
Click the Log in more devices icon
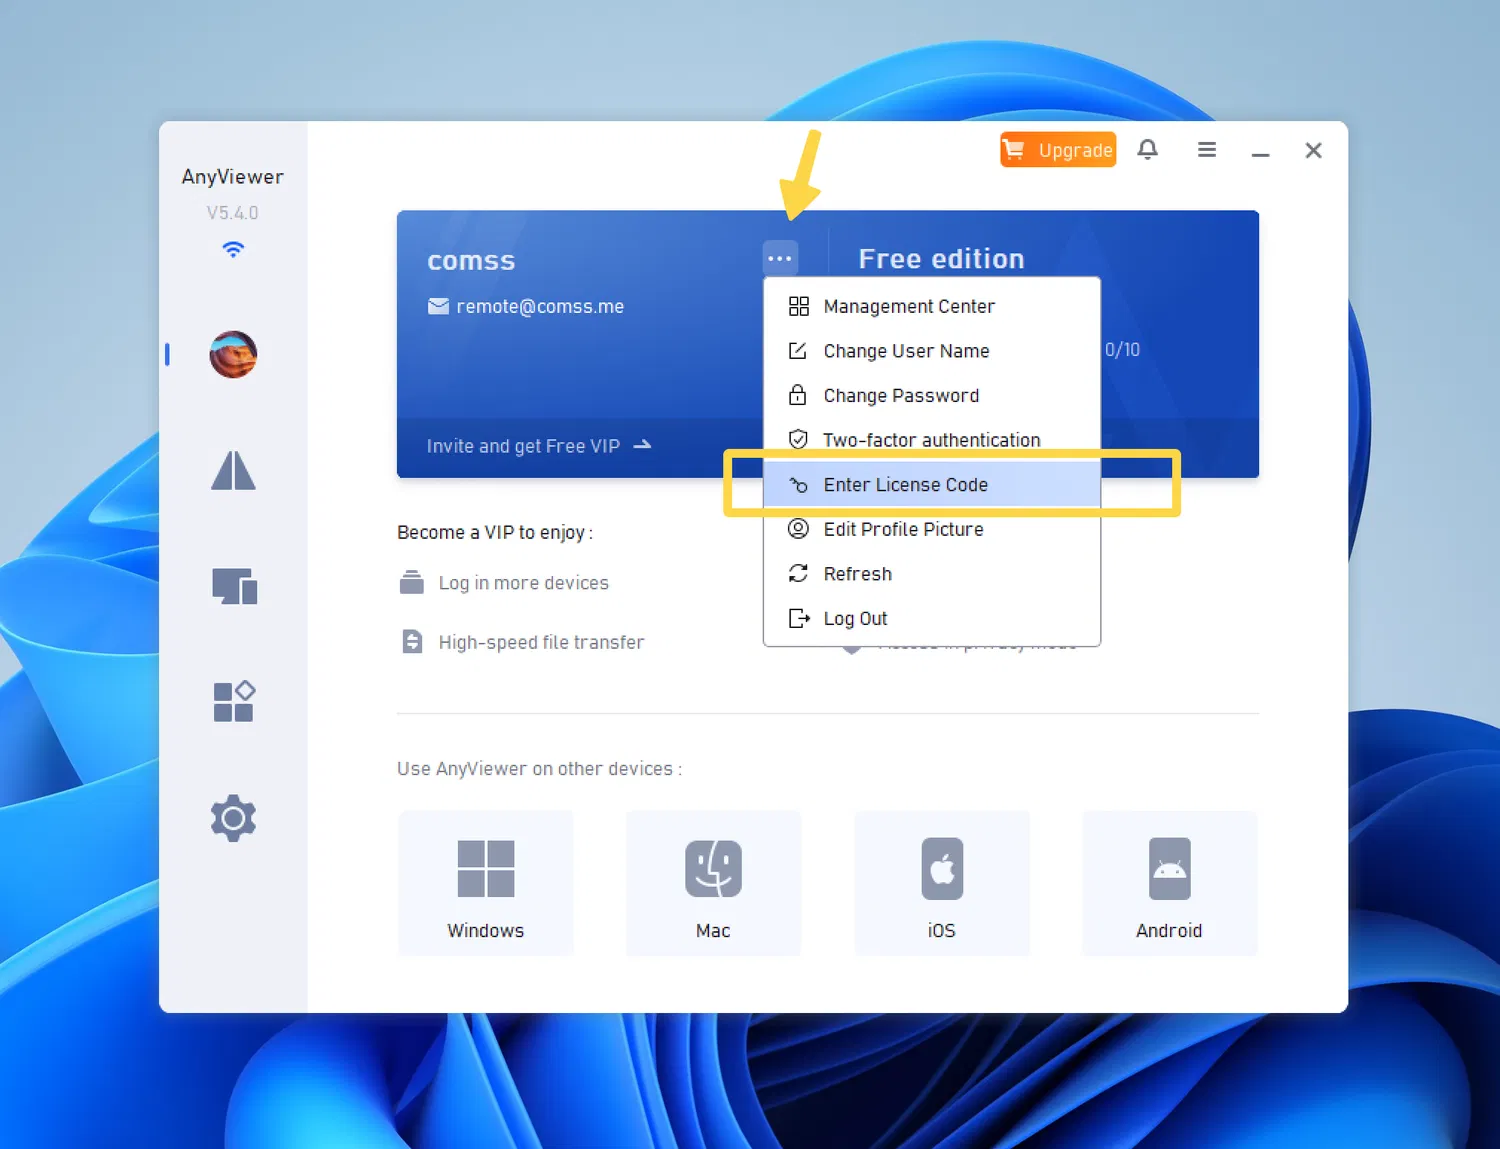point(412,582)
